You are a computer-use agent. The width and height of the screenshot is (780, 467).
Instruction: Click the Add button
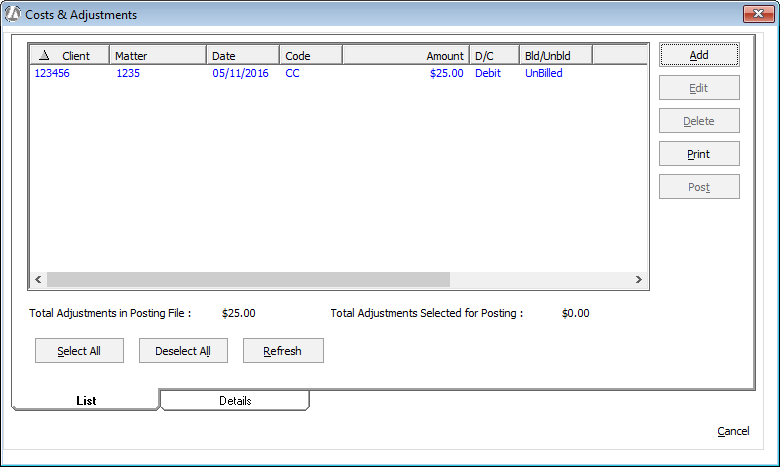coord(699,55)
